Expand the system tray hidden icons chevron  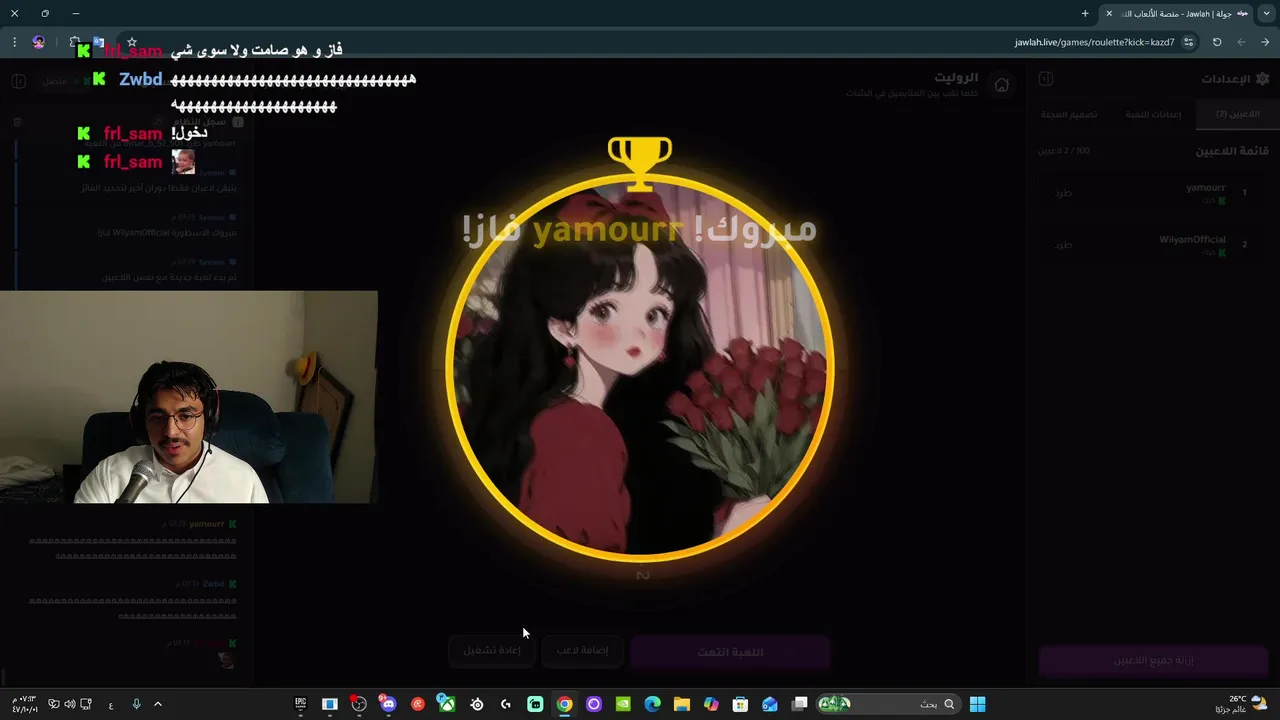pos(158,704)
